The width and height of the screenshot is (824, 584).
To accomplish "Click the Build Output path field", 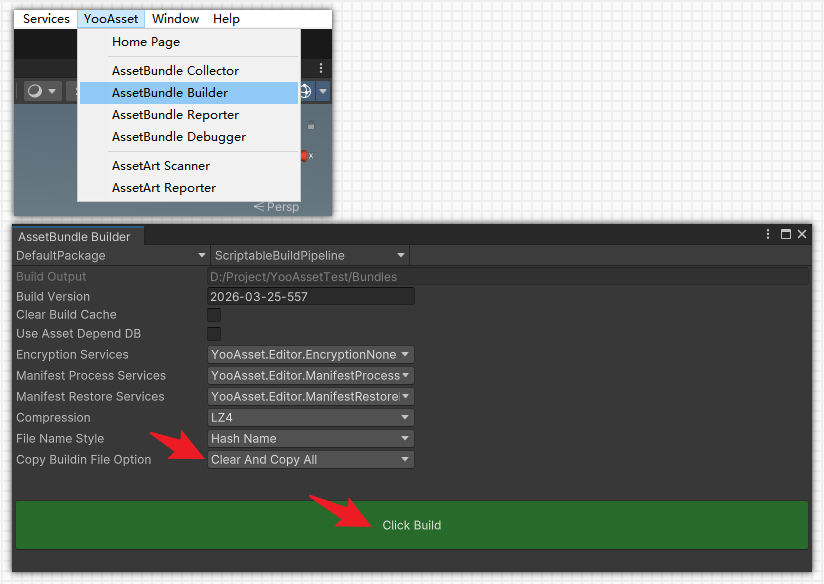I will click(x=508, y=276).
